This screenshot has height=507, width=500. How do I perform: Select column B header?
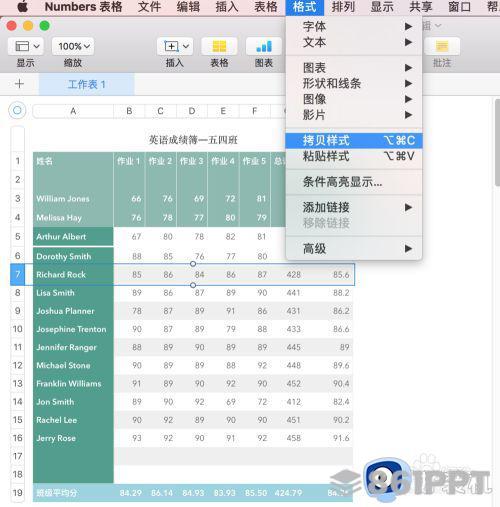tap(129, 111)
